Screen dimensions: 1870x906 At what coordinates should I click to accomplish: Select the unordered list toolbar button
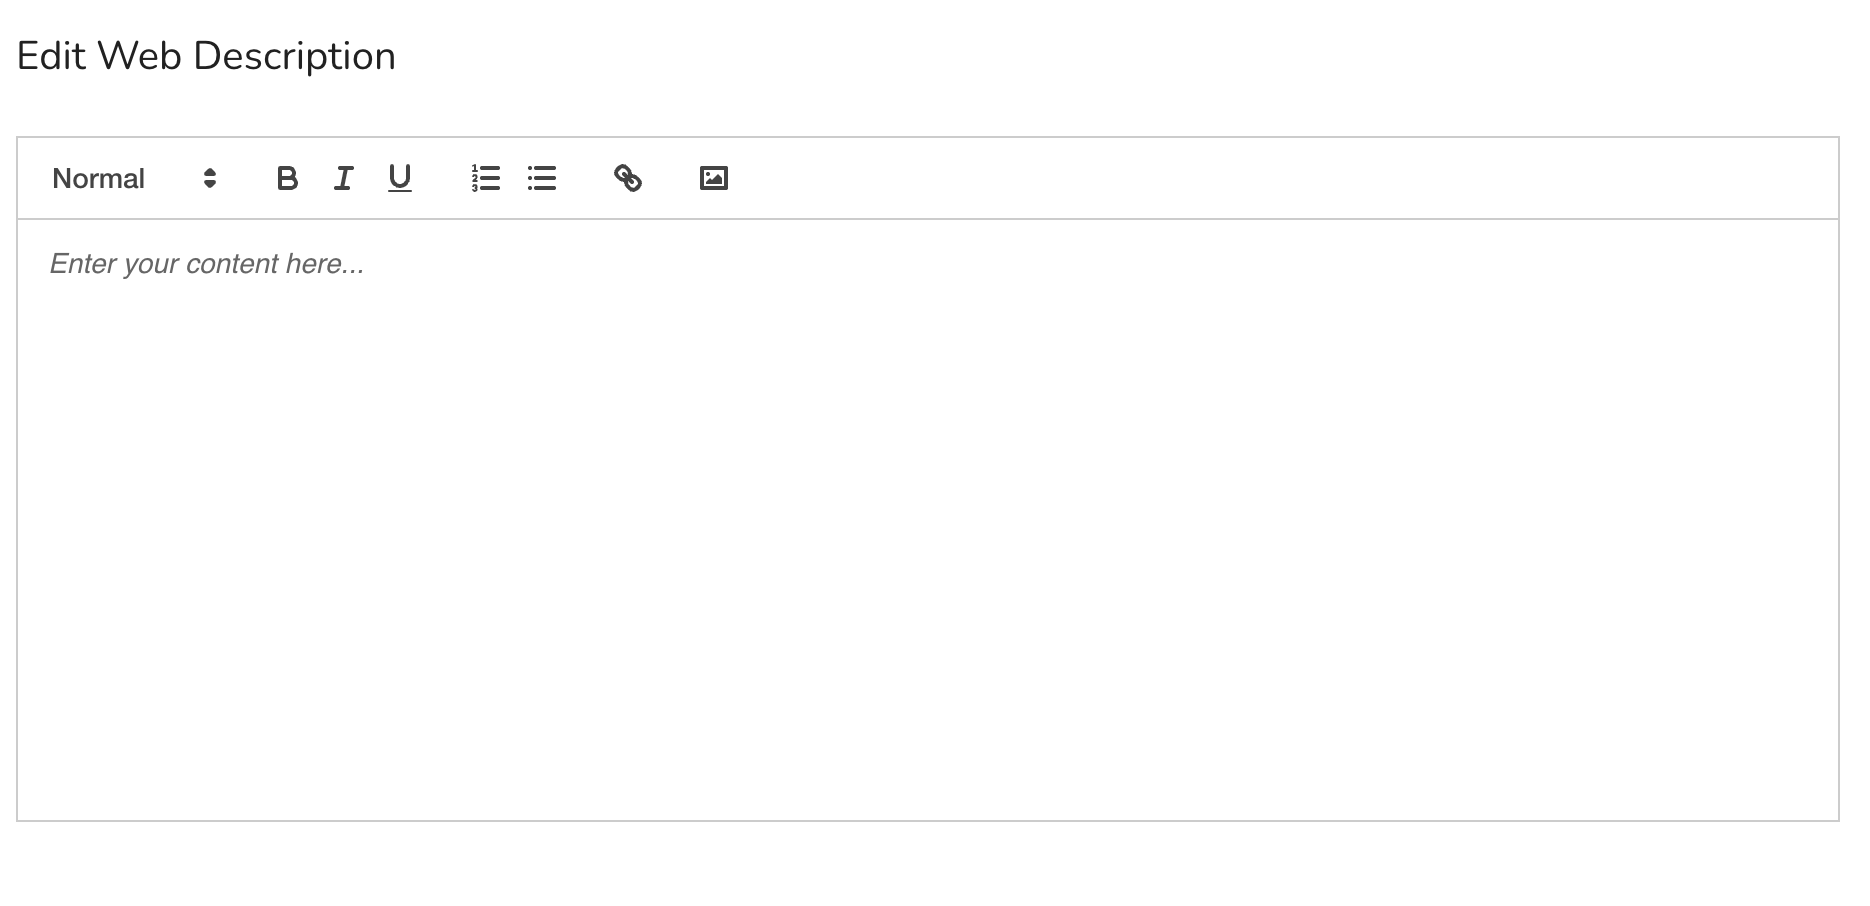click(x=541, y=178)
